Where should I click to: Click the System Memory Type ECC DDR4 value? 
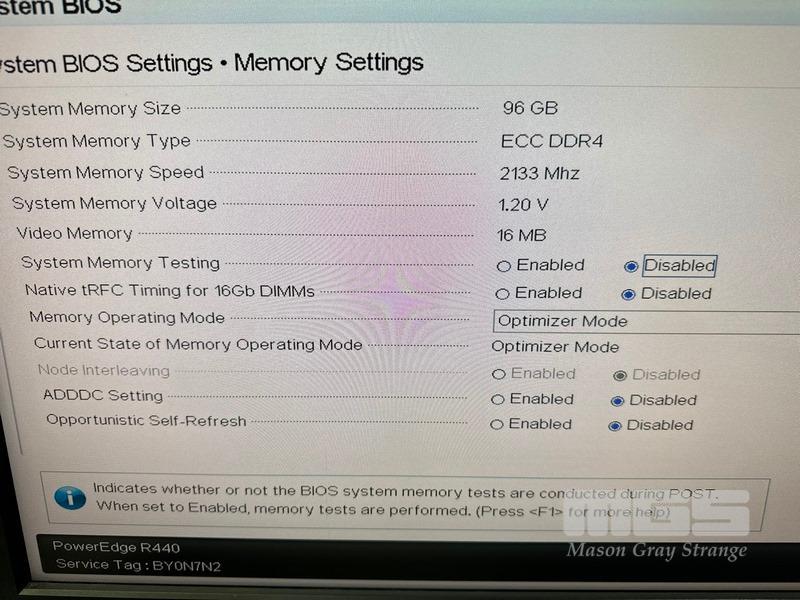pos(552,141)
